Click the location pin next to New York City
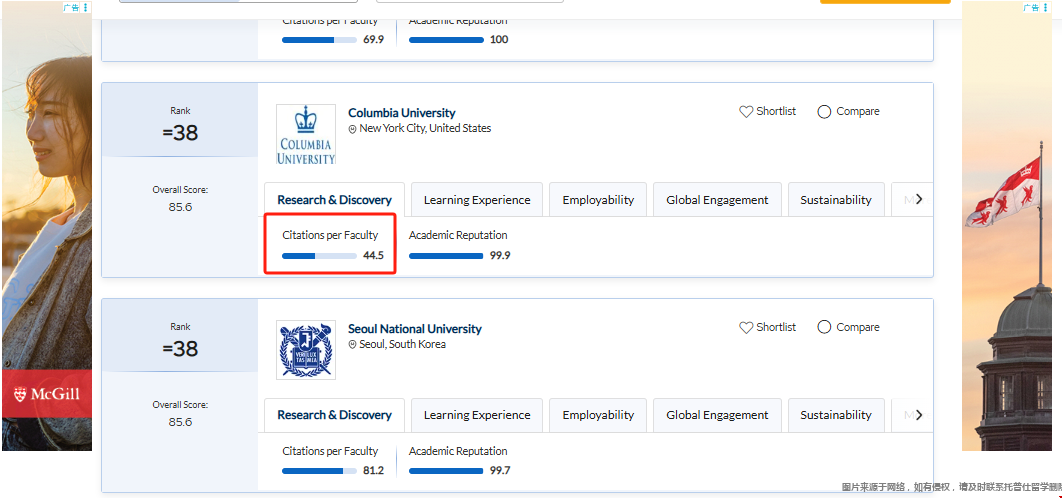The image size is (1062, 498). 353,129
